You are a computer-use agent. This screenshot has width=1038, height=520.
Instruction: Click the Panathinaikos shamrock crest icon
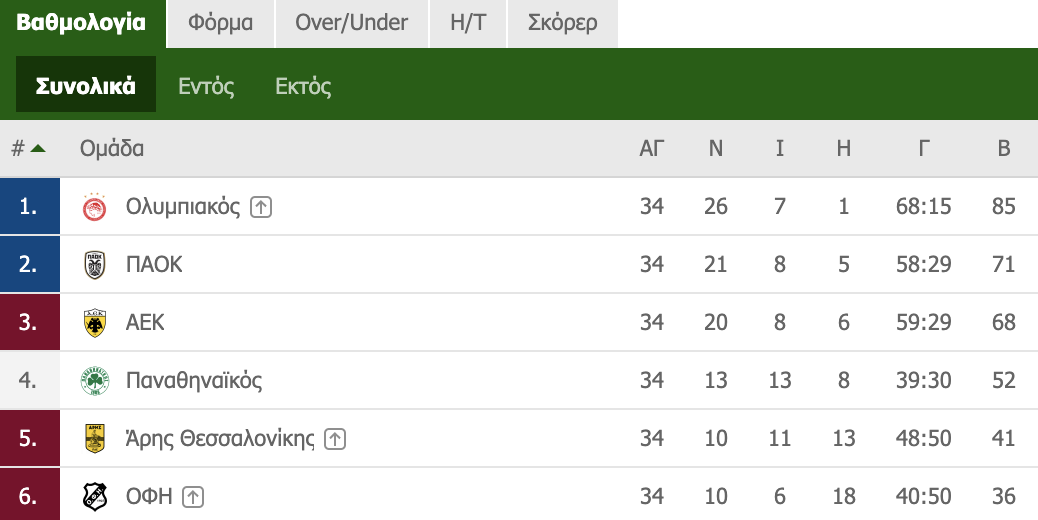pos(93,381)
